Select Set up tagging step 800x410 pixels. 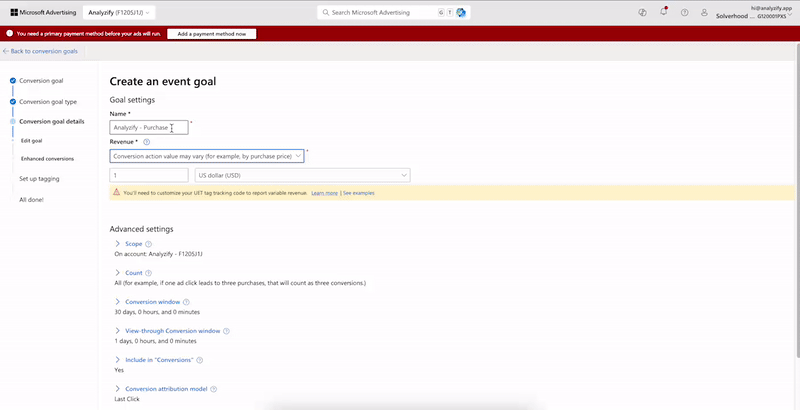click(39, 179)
